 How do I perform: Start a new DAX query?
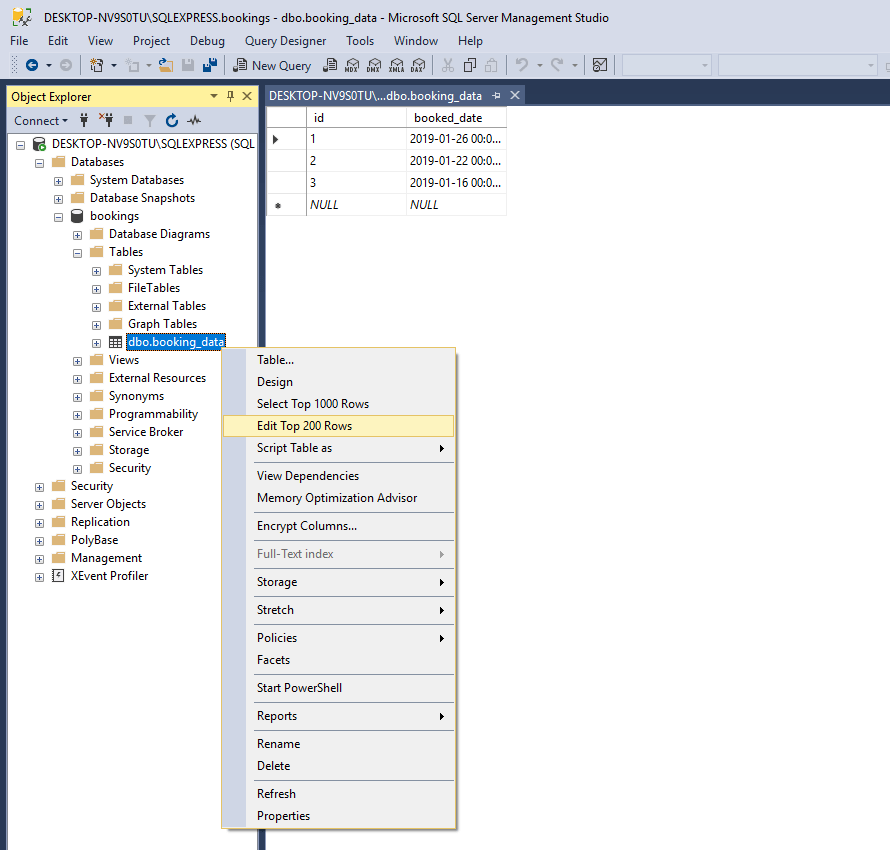(x=418, y=65)
